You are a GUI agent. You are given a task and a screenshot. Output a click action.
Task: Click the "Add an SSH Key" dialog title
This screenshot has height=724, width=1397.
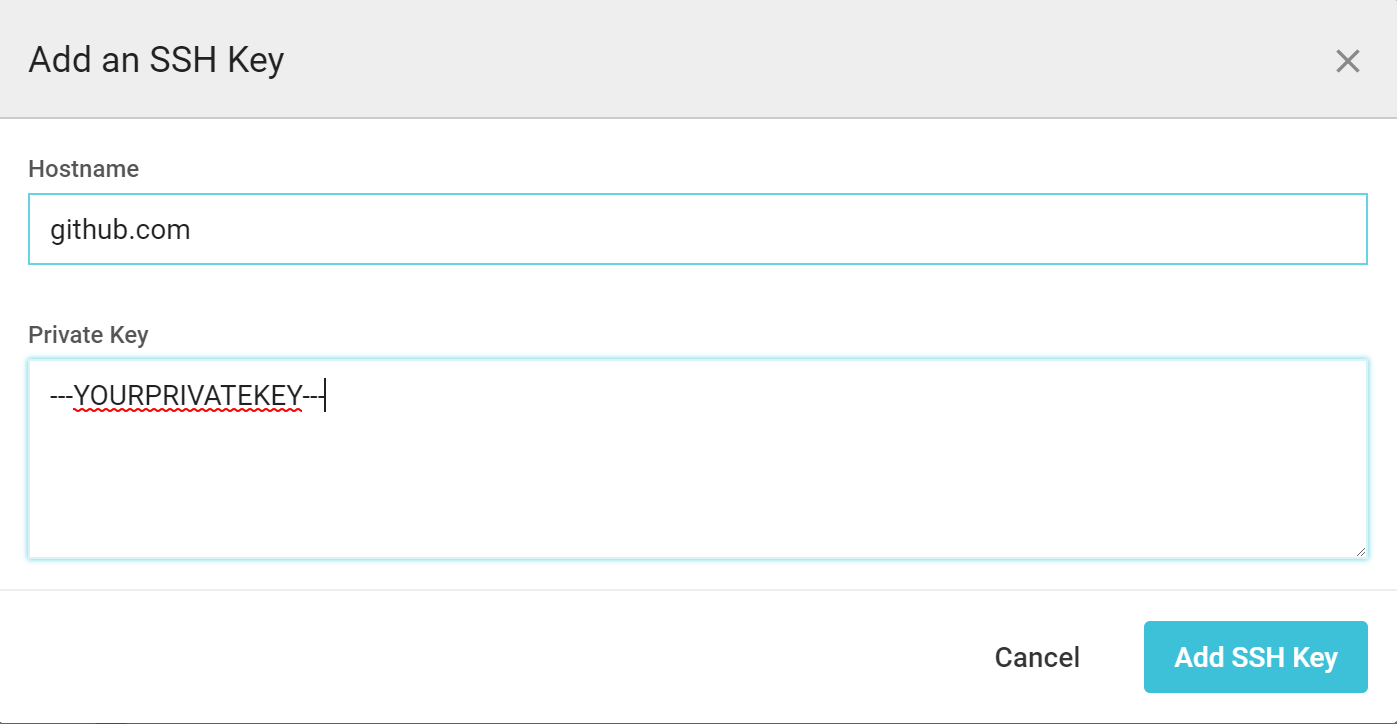coord(156,60)
